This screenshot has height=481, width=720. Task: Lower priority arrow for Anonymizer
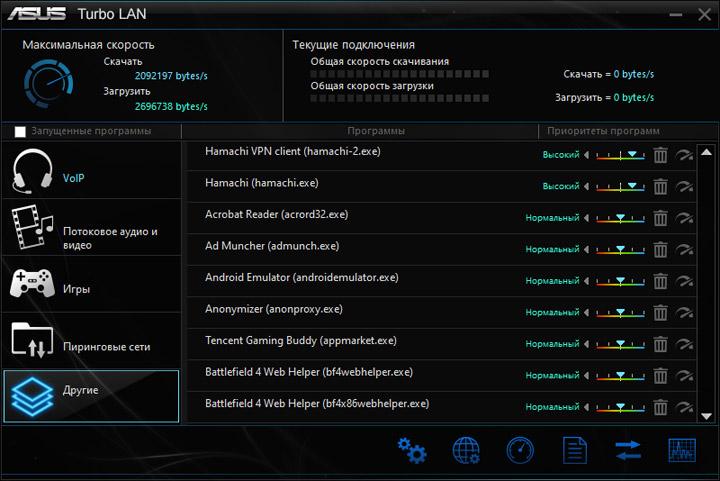tap(586, 313)
